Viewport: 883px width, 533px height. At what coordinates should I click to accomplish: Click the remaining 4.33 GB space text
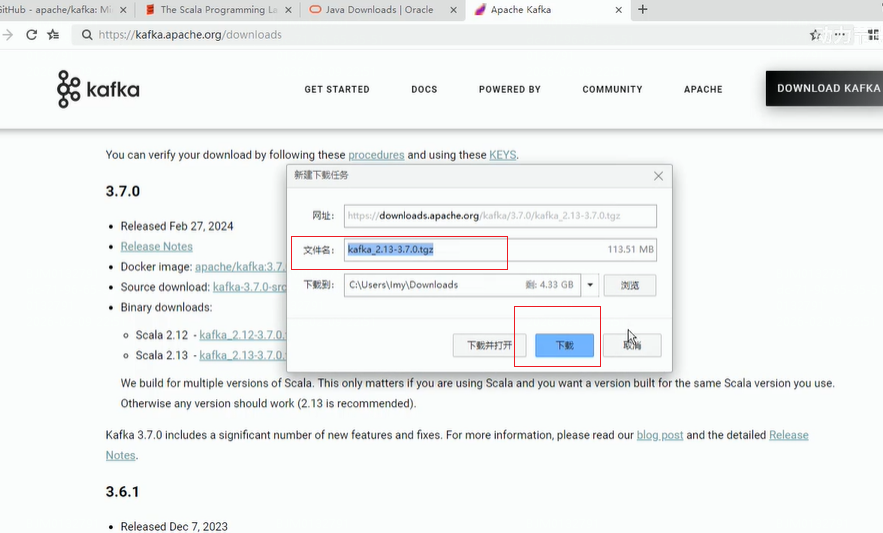(550, 285)
